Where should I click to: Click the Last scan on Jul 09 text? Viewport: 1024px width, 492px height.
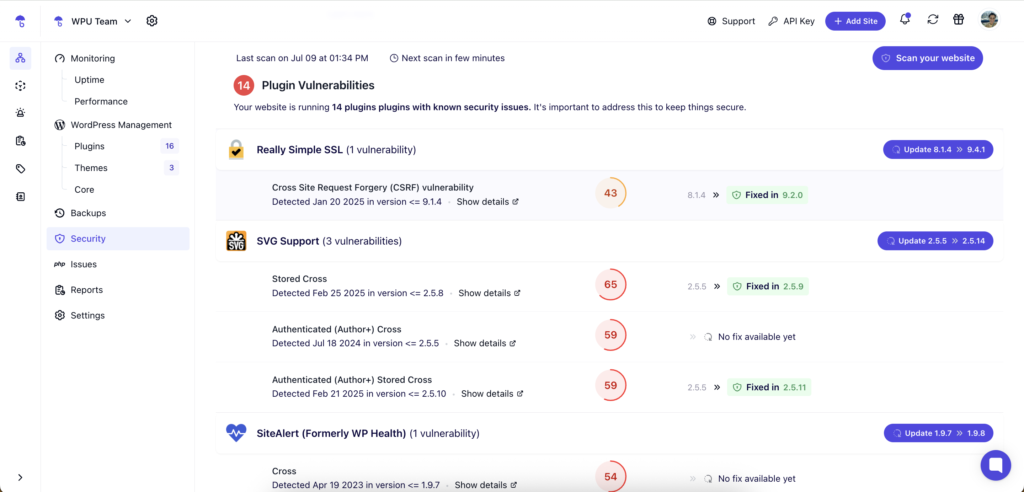pyautogui.click(x=302, y=58)
